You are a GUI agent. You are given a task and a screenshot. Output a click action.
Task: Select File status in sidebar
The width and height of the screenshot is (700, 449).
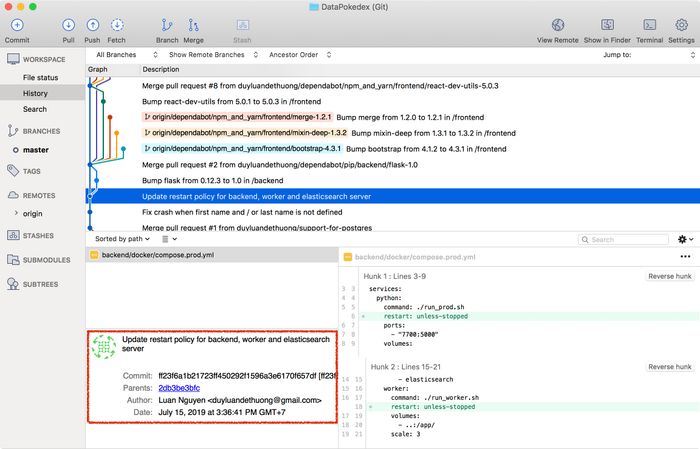pos(40,77)
